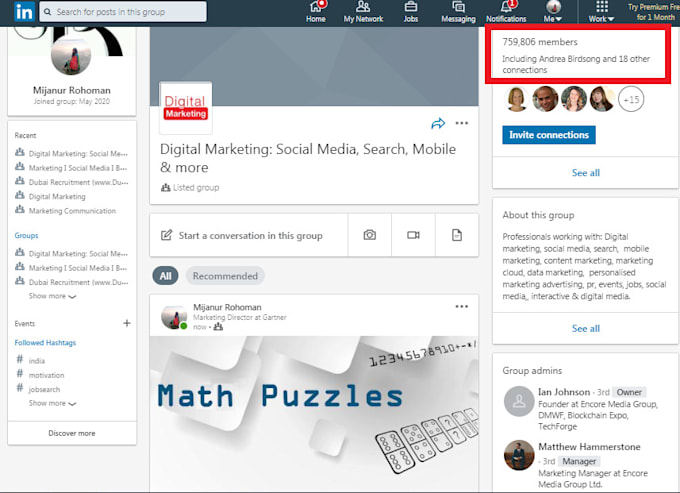Open the Notifications bell icon

point(506,12)
